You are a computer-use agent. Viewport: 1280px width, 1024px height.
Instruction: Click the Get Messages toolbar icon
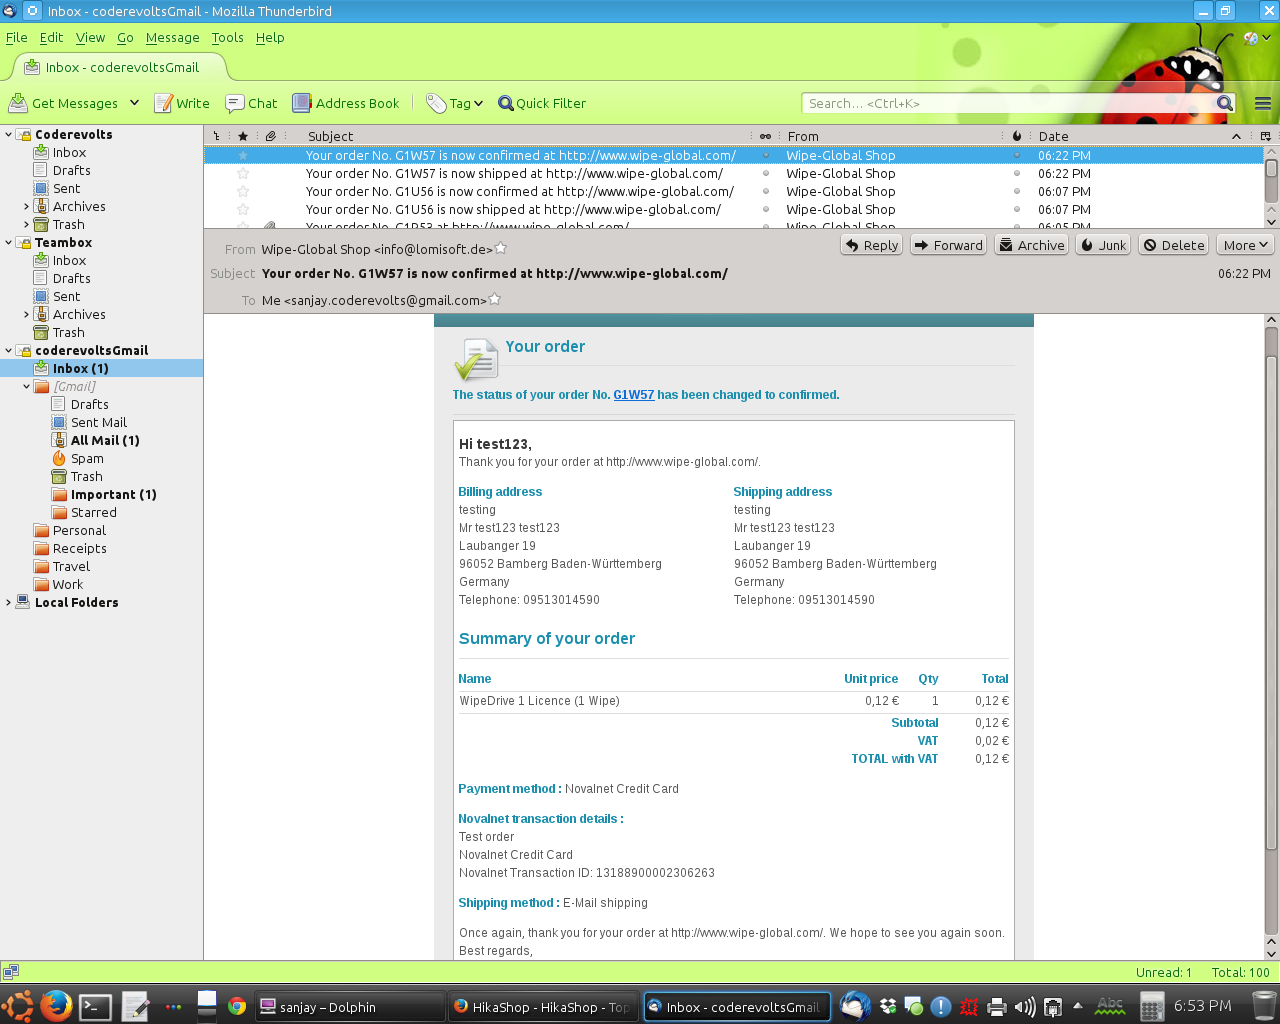18,103
